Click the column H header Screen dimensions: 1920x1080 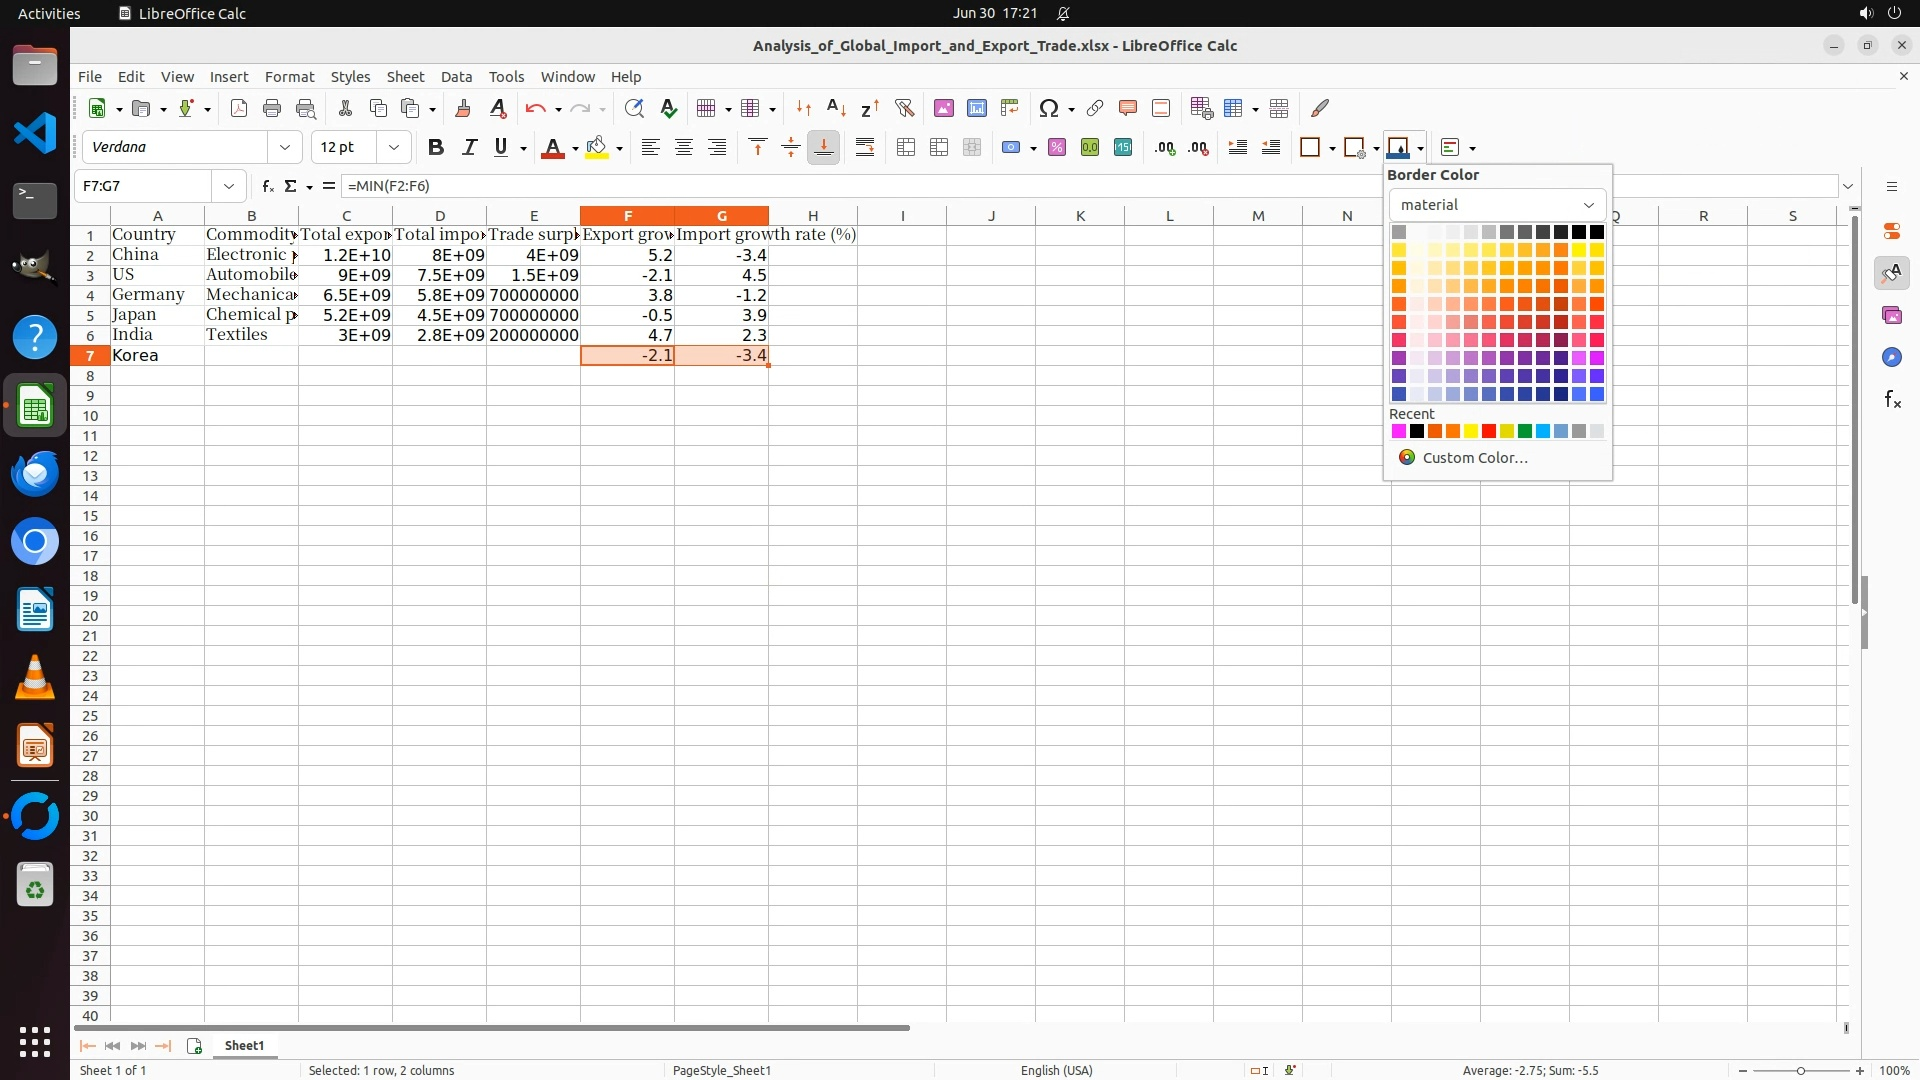pos(812,216)
